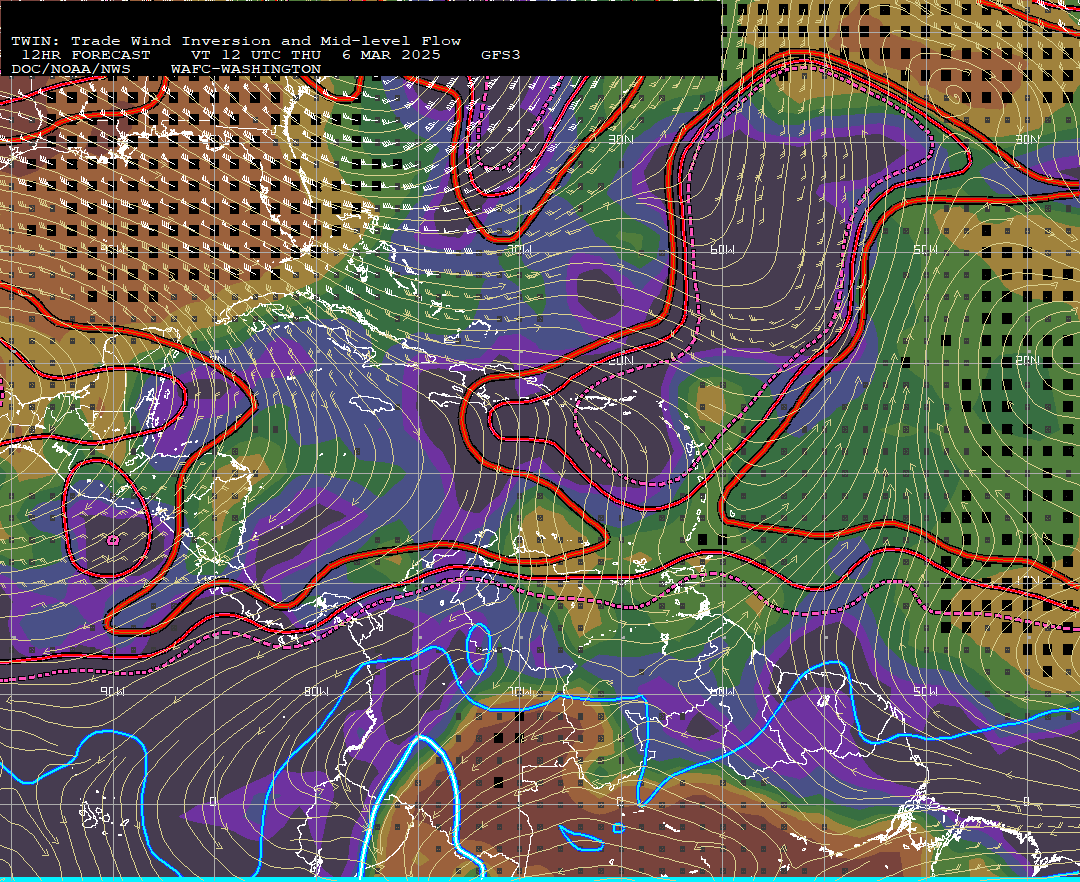Click the 'WAFC-WASHINGTON' label
This screenshot has height=882, width=1080.
click(x=246, y=70)
